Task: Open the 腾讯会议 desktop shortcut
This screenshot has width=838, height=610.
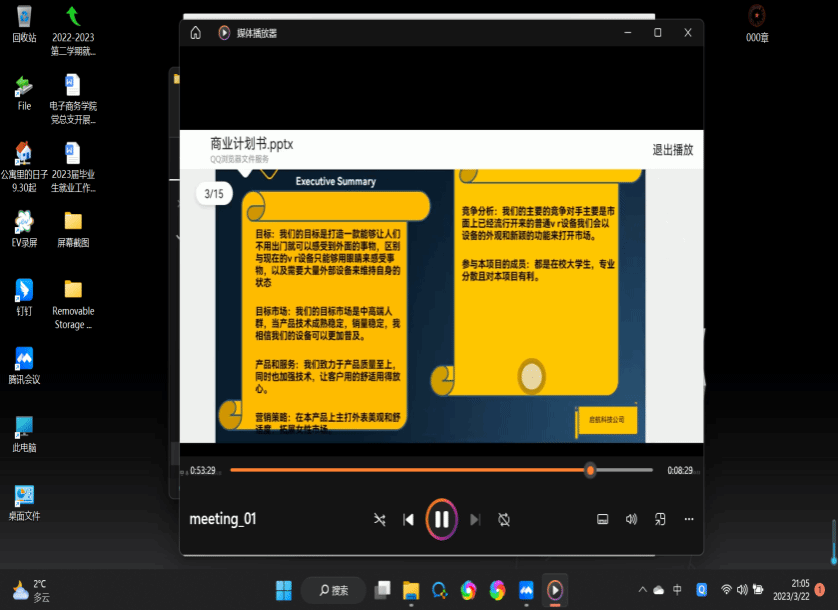Action: 24,363
